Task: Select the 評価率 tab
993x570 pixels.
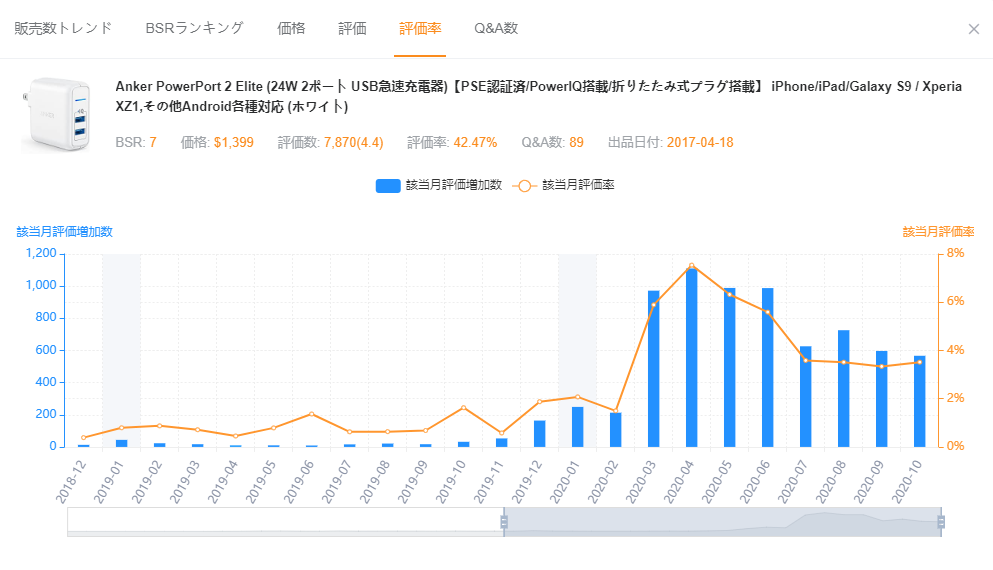Action: point(420,28)
